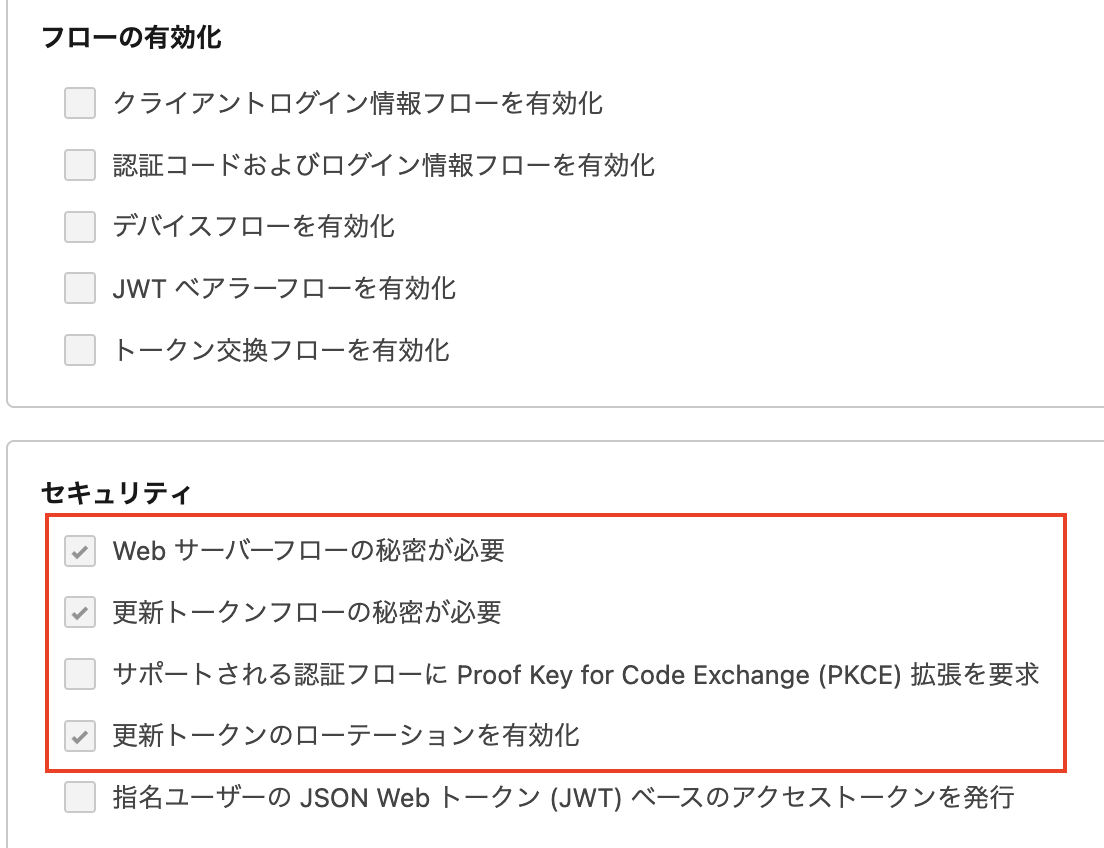The height and width of the screenshot is (848, 1104).
Task: Check the JWT ベースのアクセストークンを発行 box
Action: point(80,798)
